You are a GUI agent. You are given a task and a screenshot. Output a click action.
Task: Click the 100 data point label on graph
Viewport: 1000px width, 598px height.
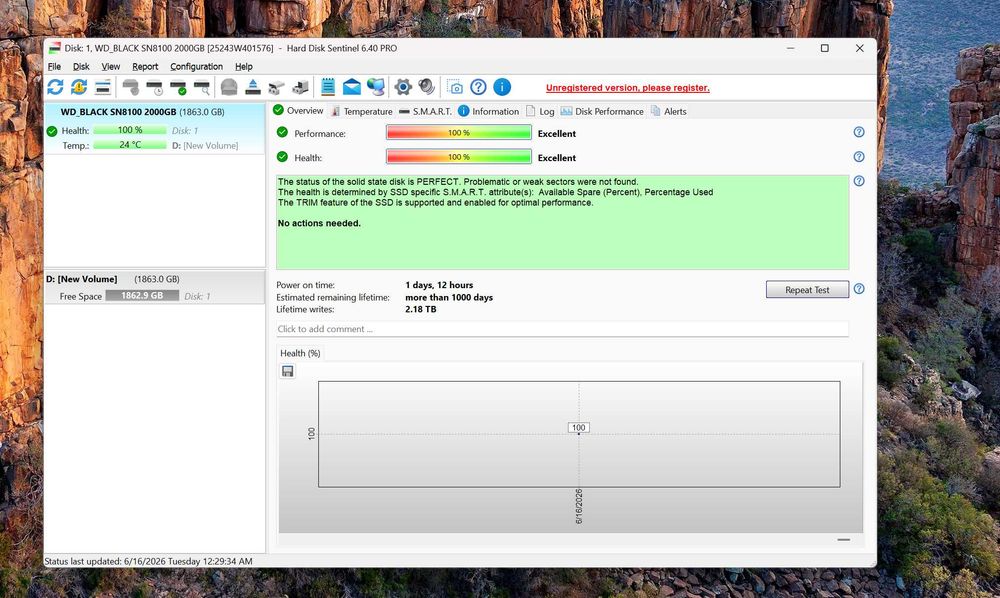(578, 428)
